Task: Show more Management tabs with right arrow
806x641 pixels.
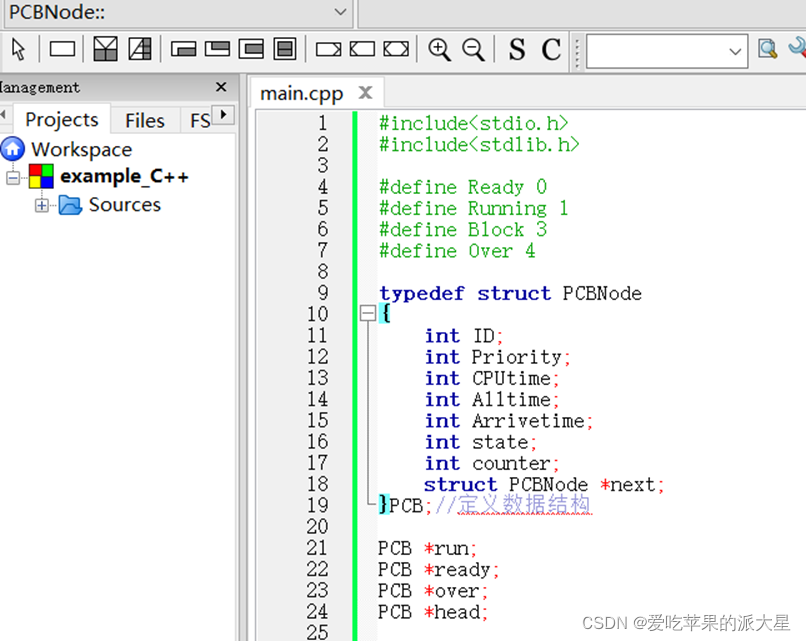Action: click(x=224, y=114)
